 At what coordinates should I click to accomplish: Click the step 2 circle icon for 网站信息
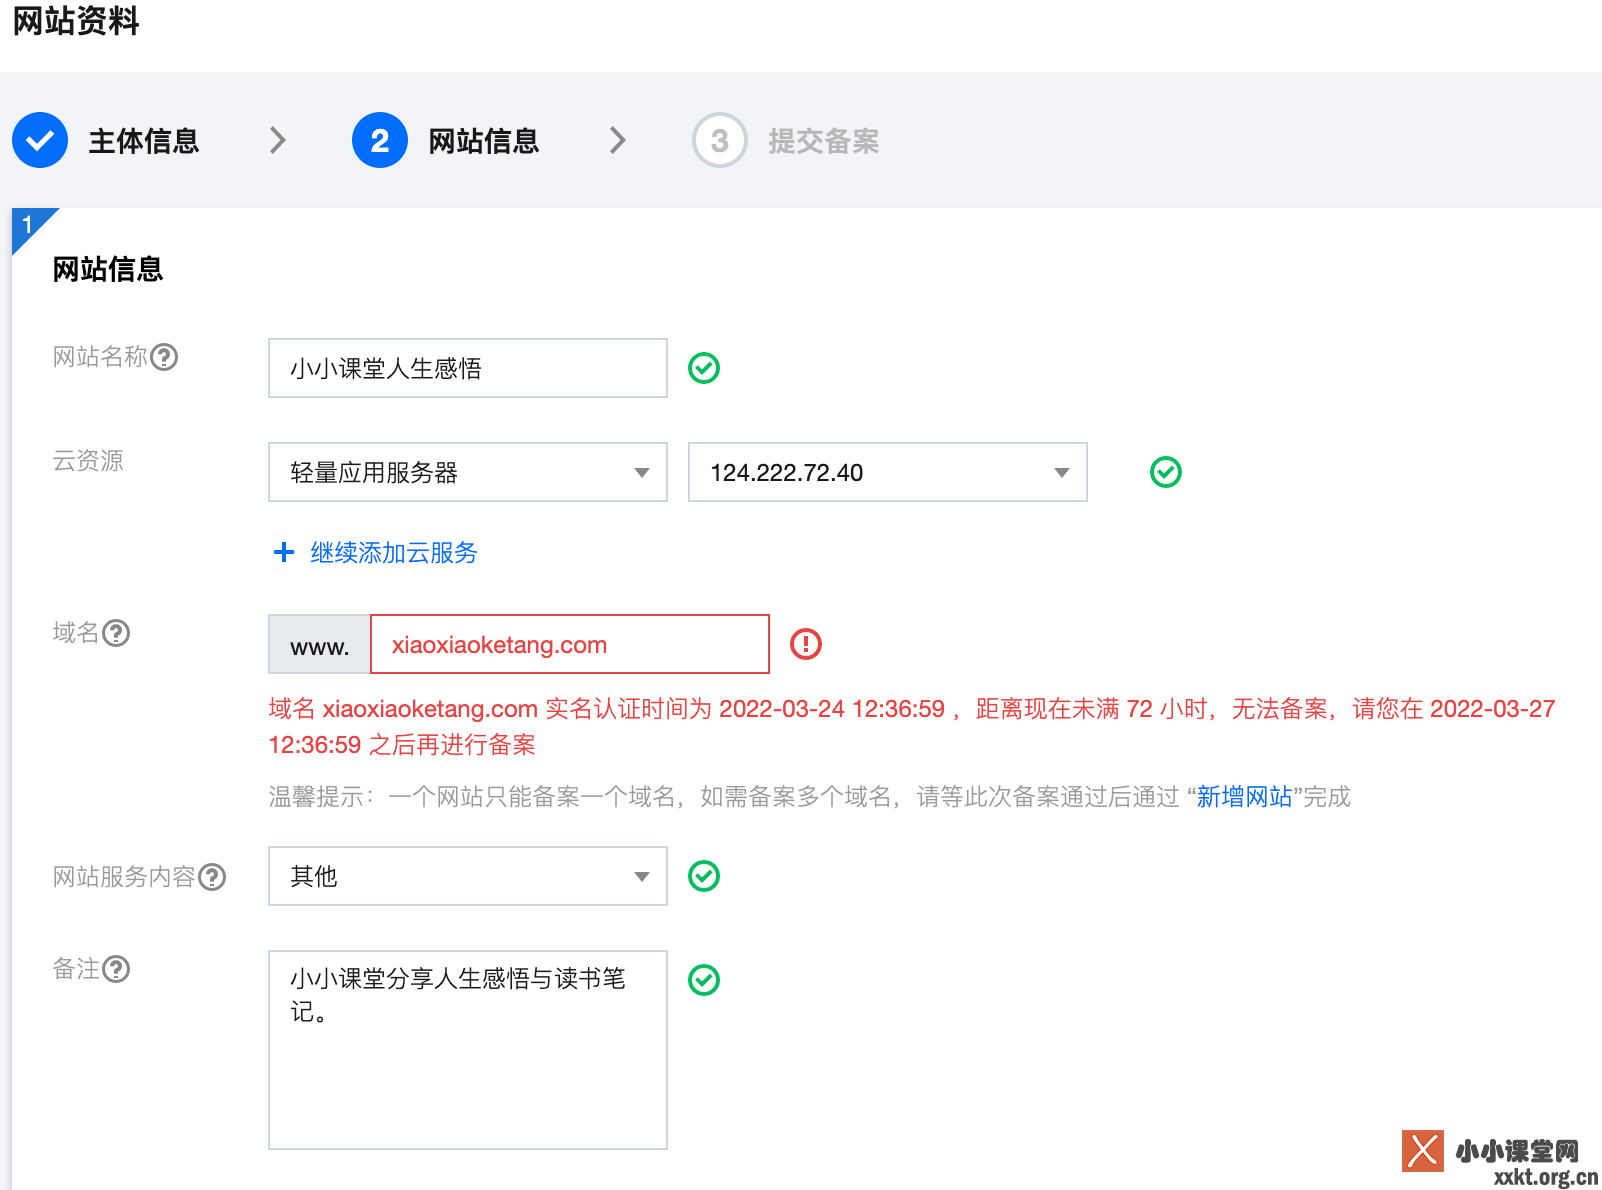380,140
